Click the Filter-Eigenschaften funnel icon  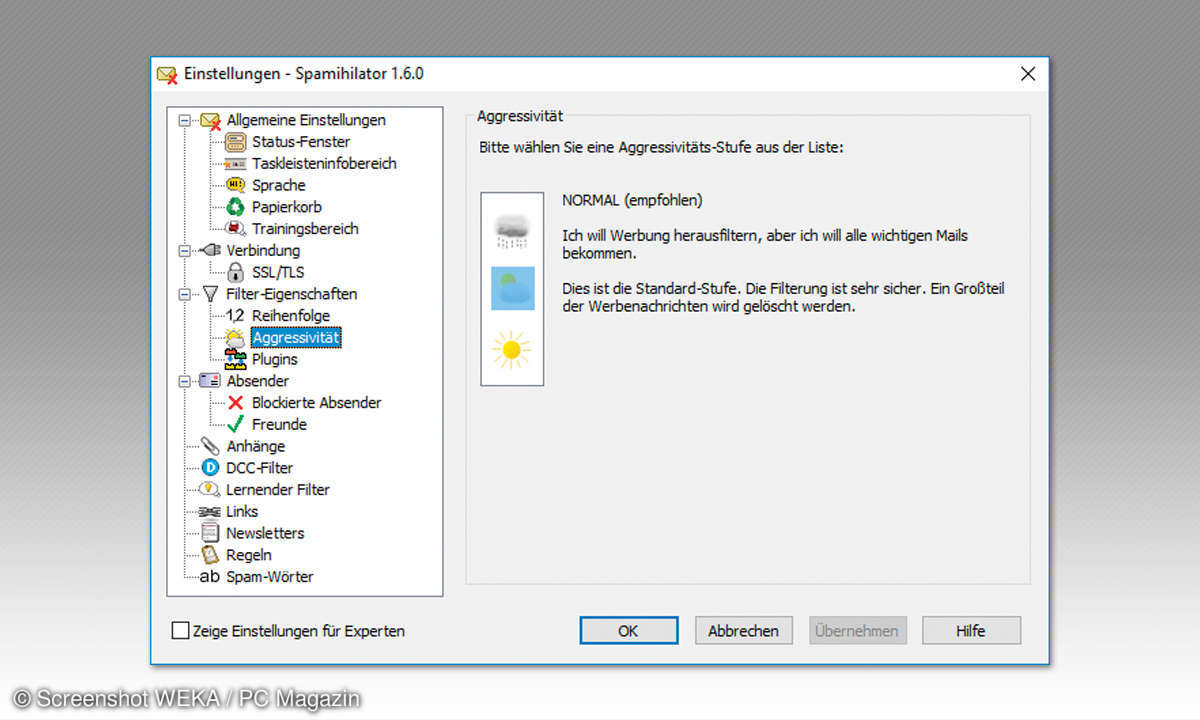click(210, 294)
